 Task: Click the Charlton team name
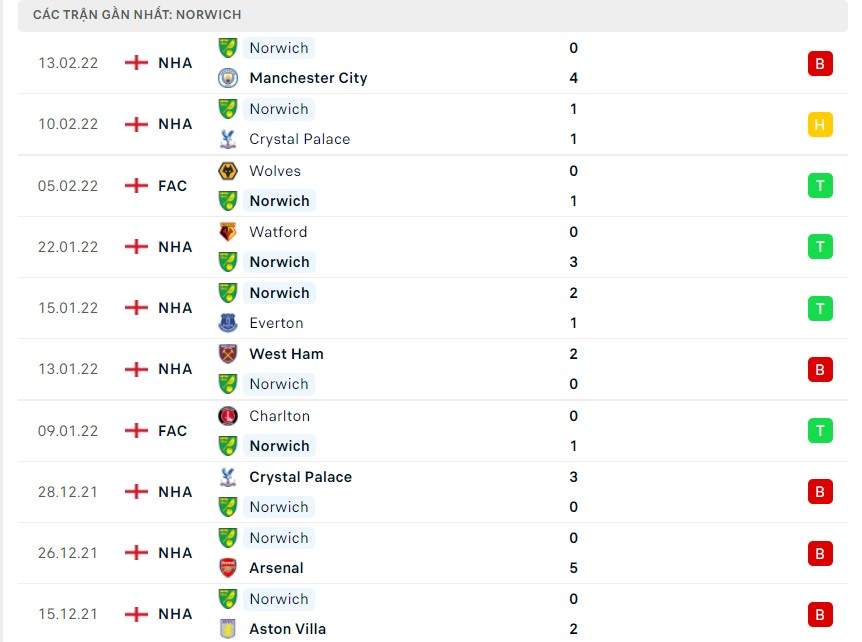[x=280, y=416]
